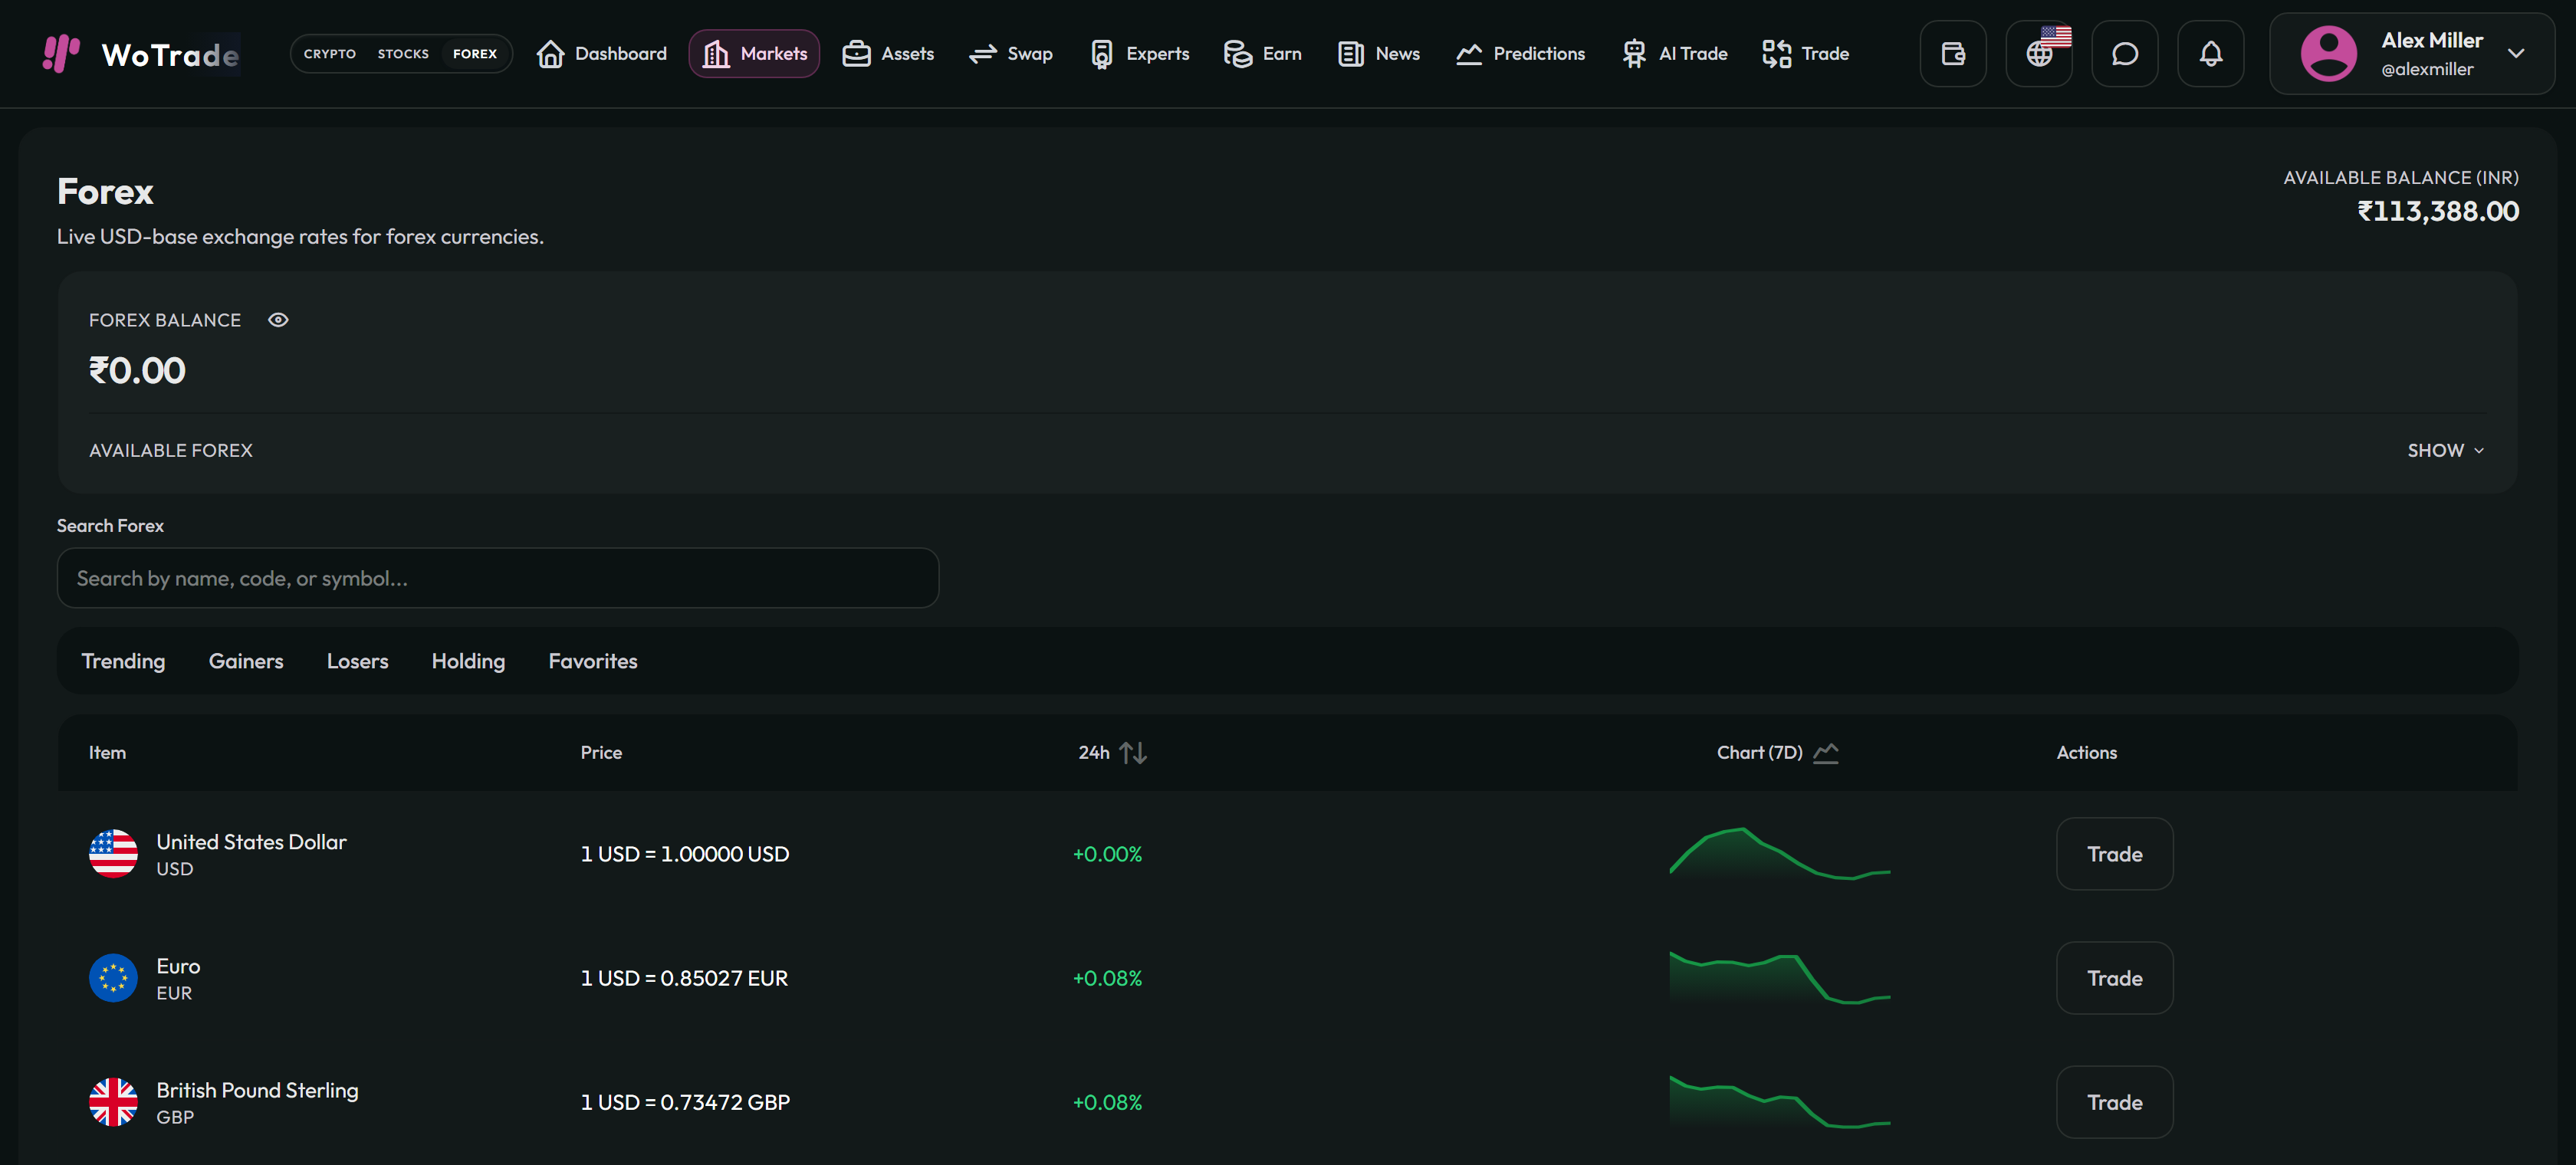2576x1165 pixels.
Task: Click the Chart (7D) line icon
Action: 1826,753
